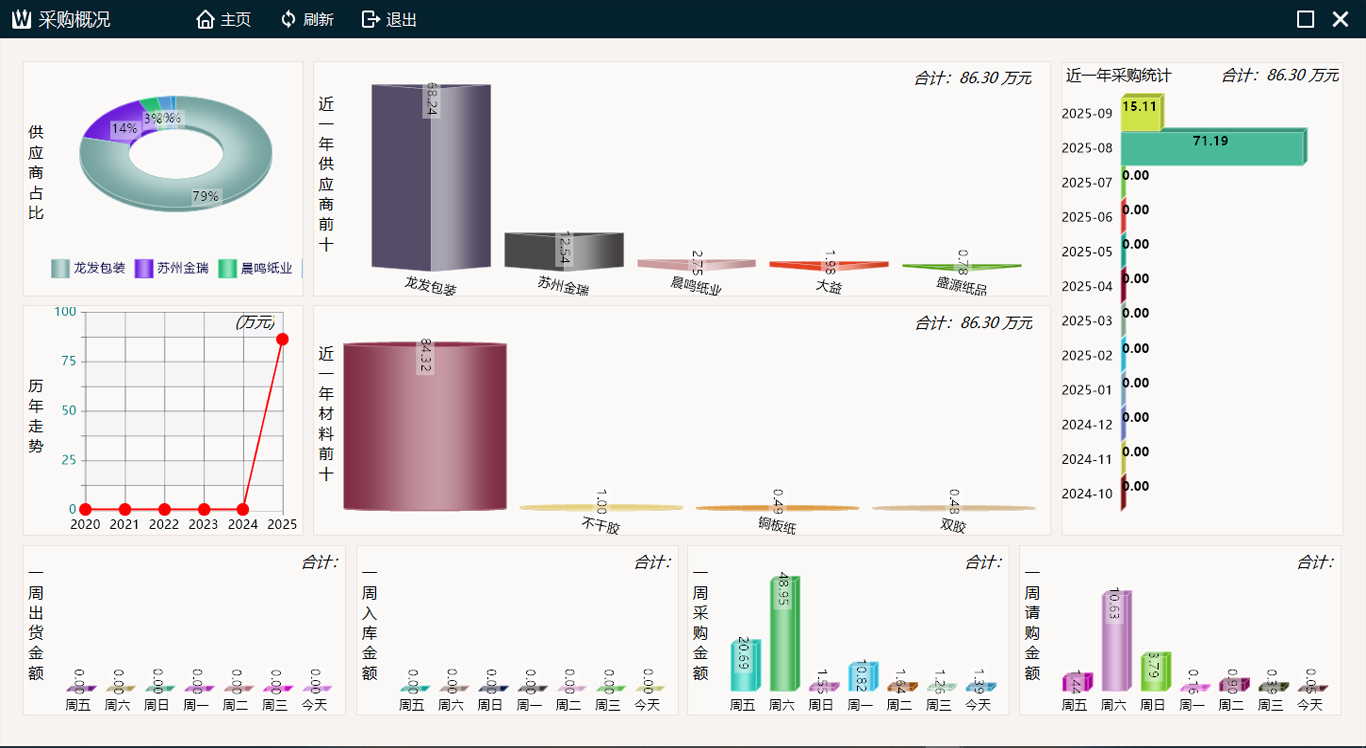Click the large 84.32 material cylinder
1366x748 pixels.
(425, 427)
